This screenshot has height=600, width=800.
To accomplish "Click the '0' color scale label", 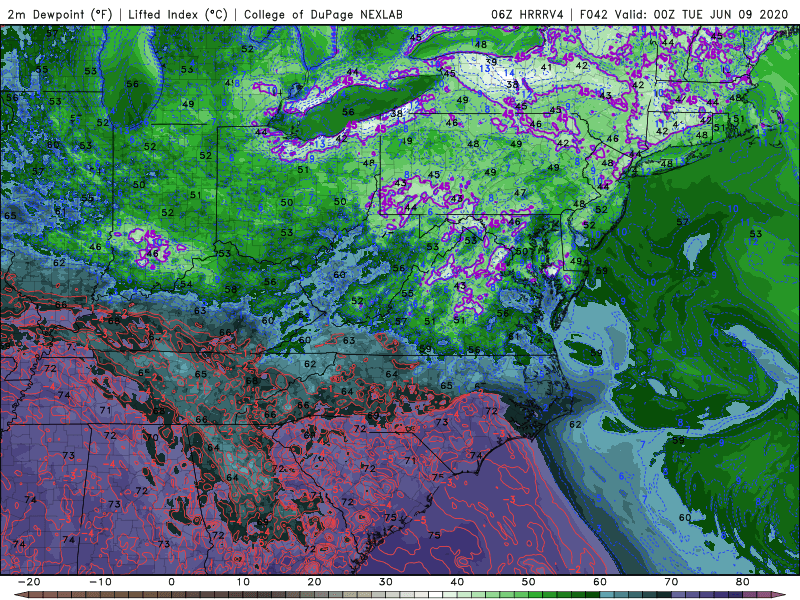I will [171, 582].
